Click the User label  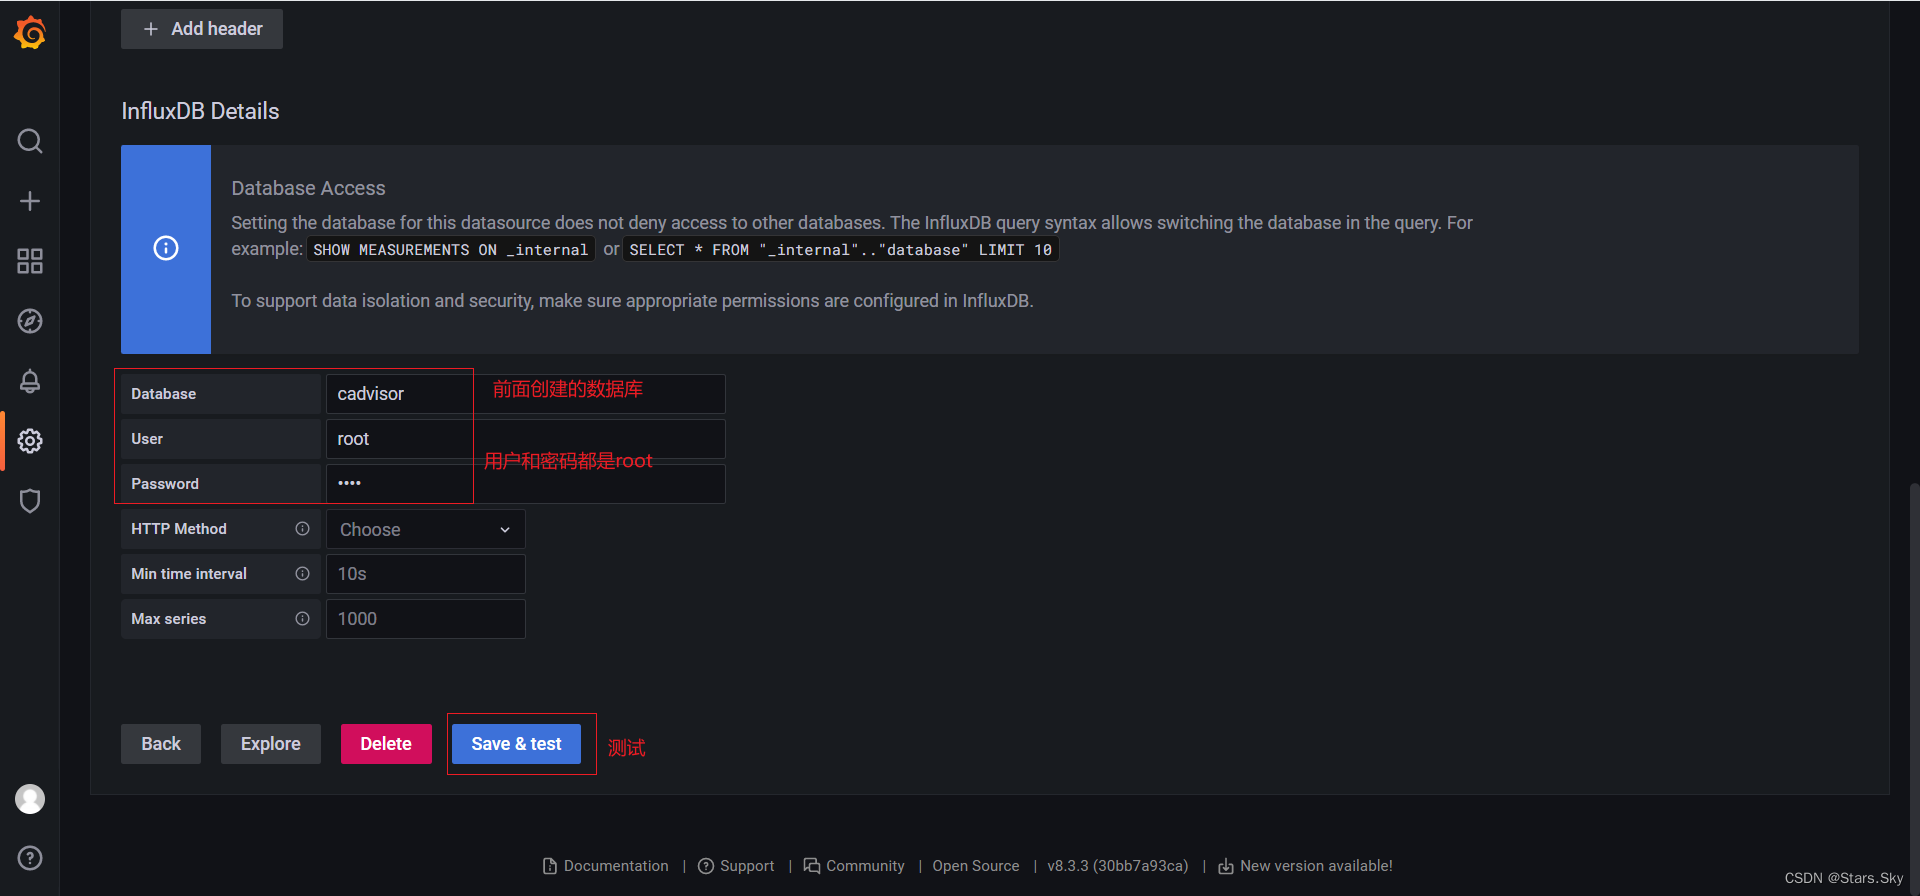click(147, 439)
